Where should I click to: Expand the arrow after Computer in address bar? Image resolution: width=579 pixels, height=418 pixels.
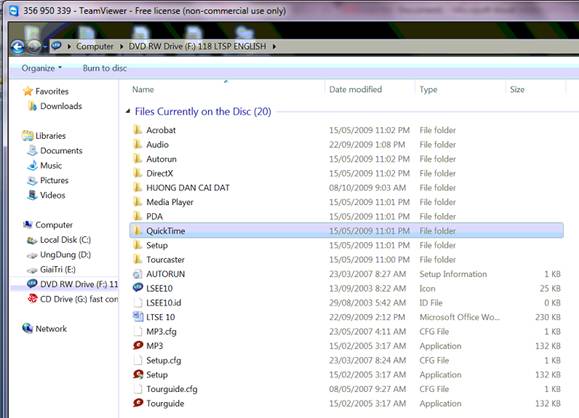(121, 46)
